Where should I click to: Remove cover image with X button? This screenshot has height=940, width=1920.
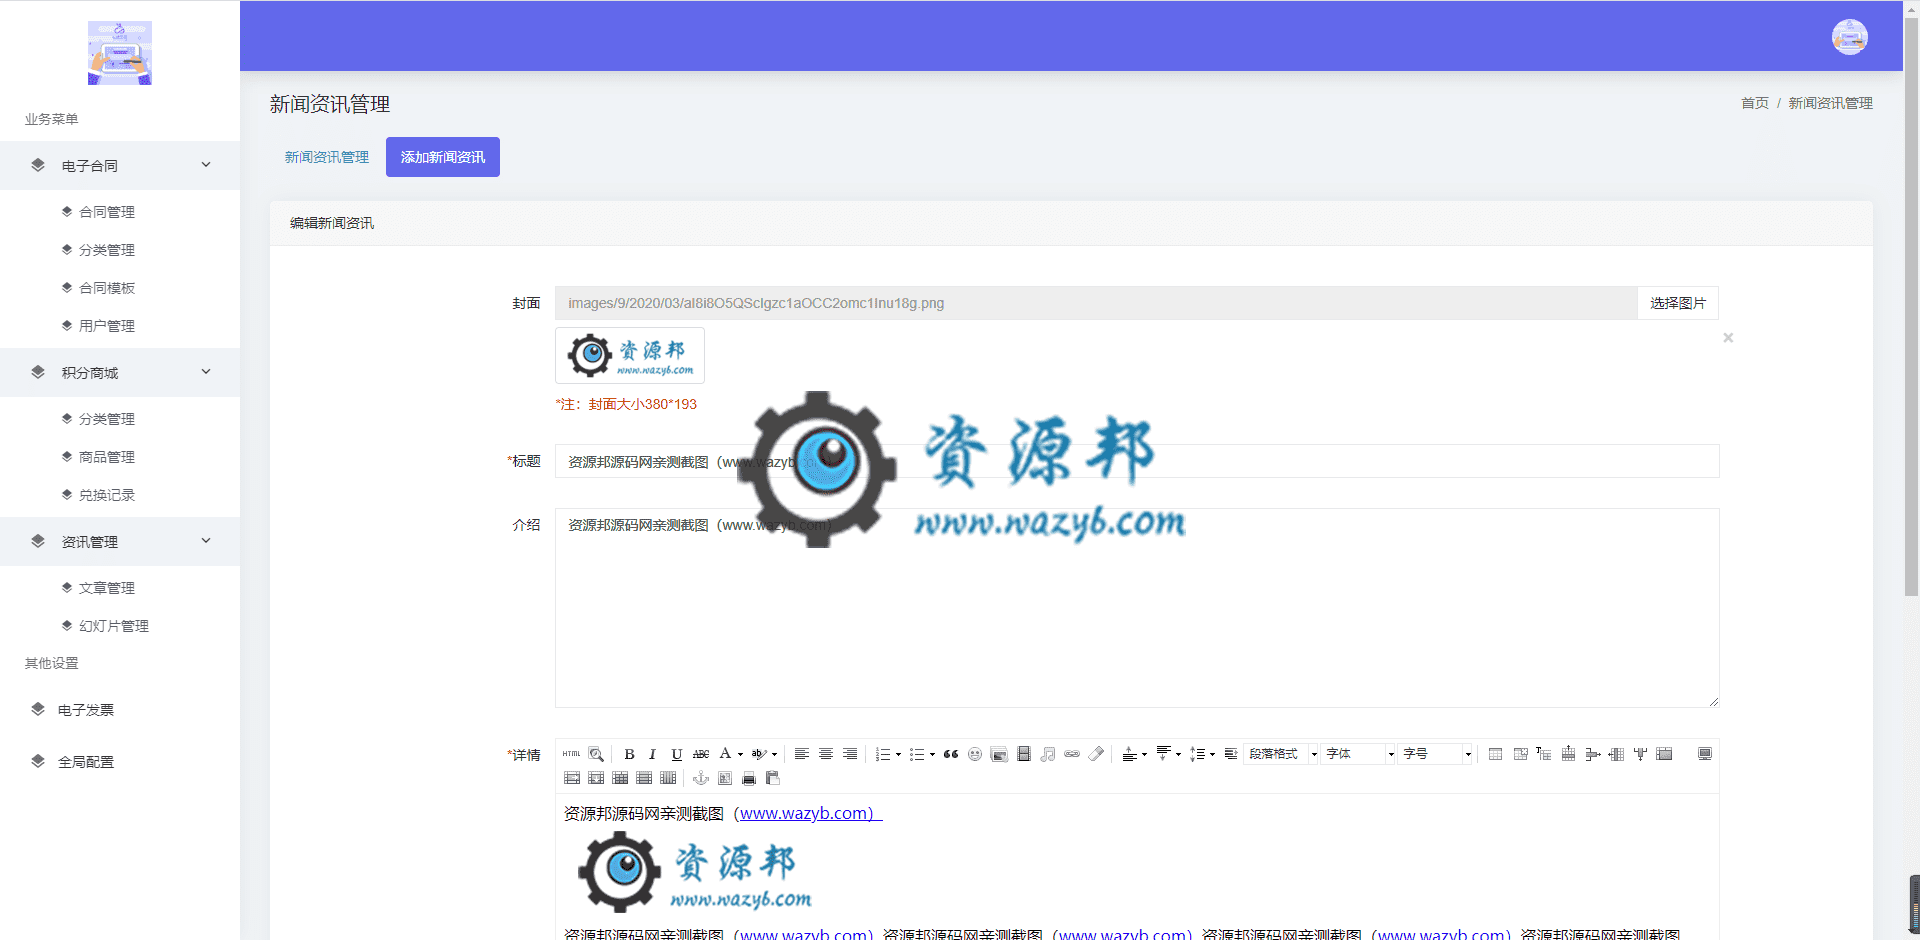pyautogui.click(x=1728, y=338)
